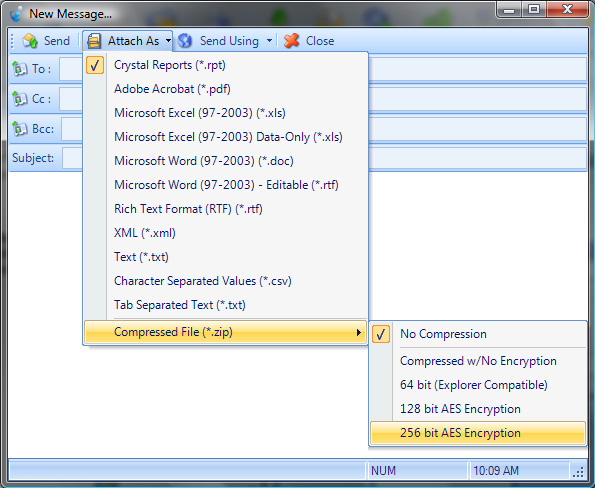Pick Microsoft Excel Data-Only (*.xls)
The width and height of the screenshot is (595, 488).
click(225, 137)
